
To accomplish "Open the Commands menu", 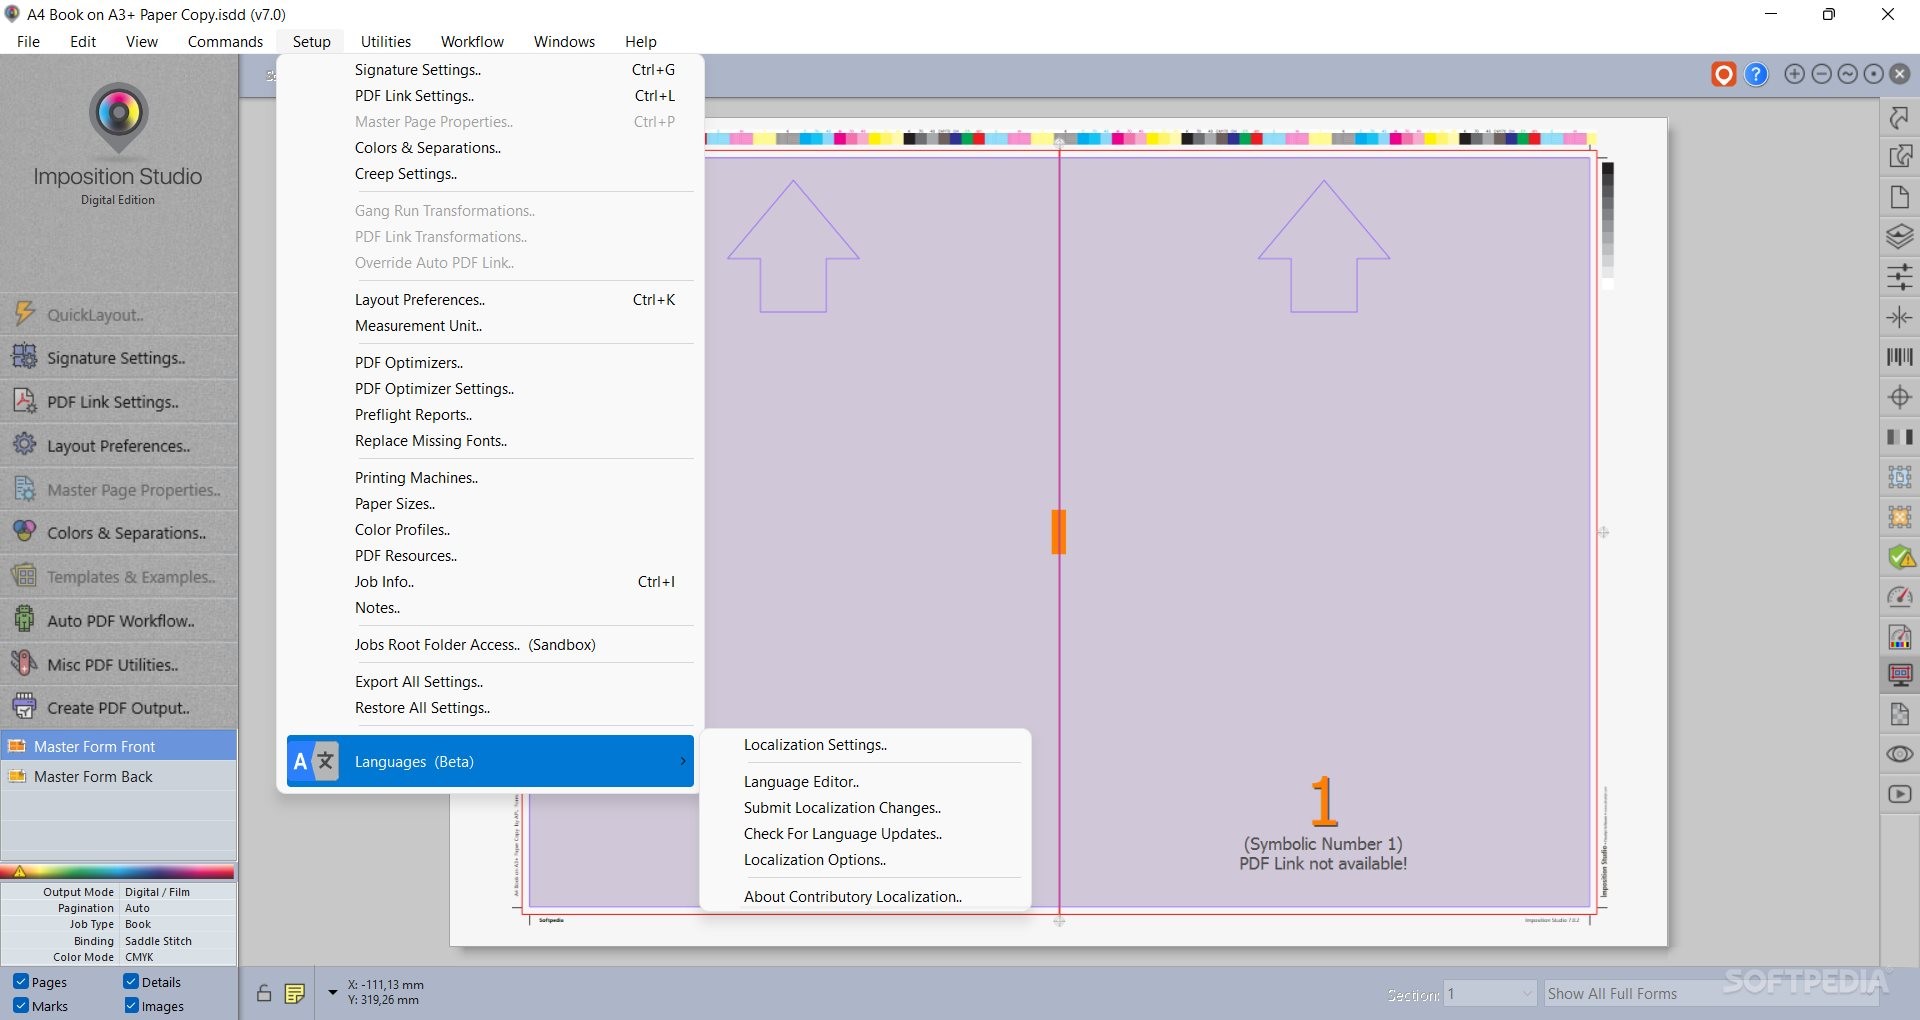I will [225, 42].
